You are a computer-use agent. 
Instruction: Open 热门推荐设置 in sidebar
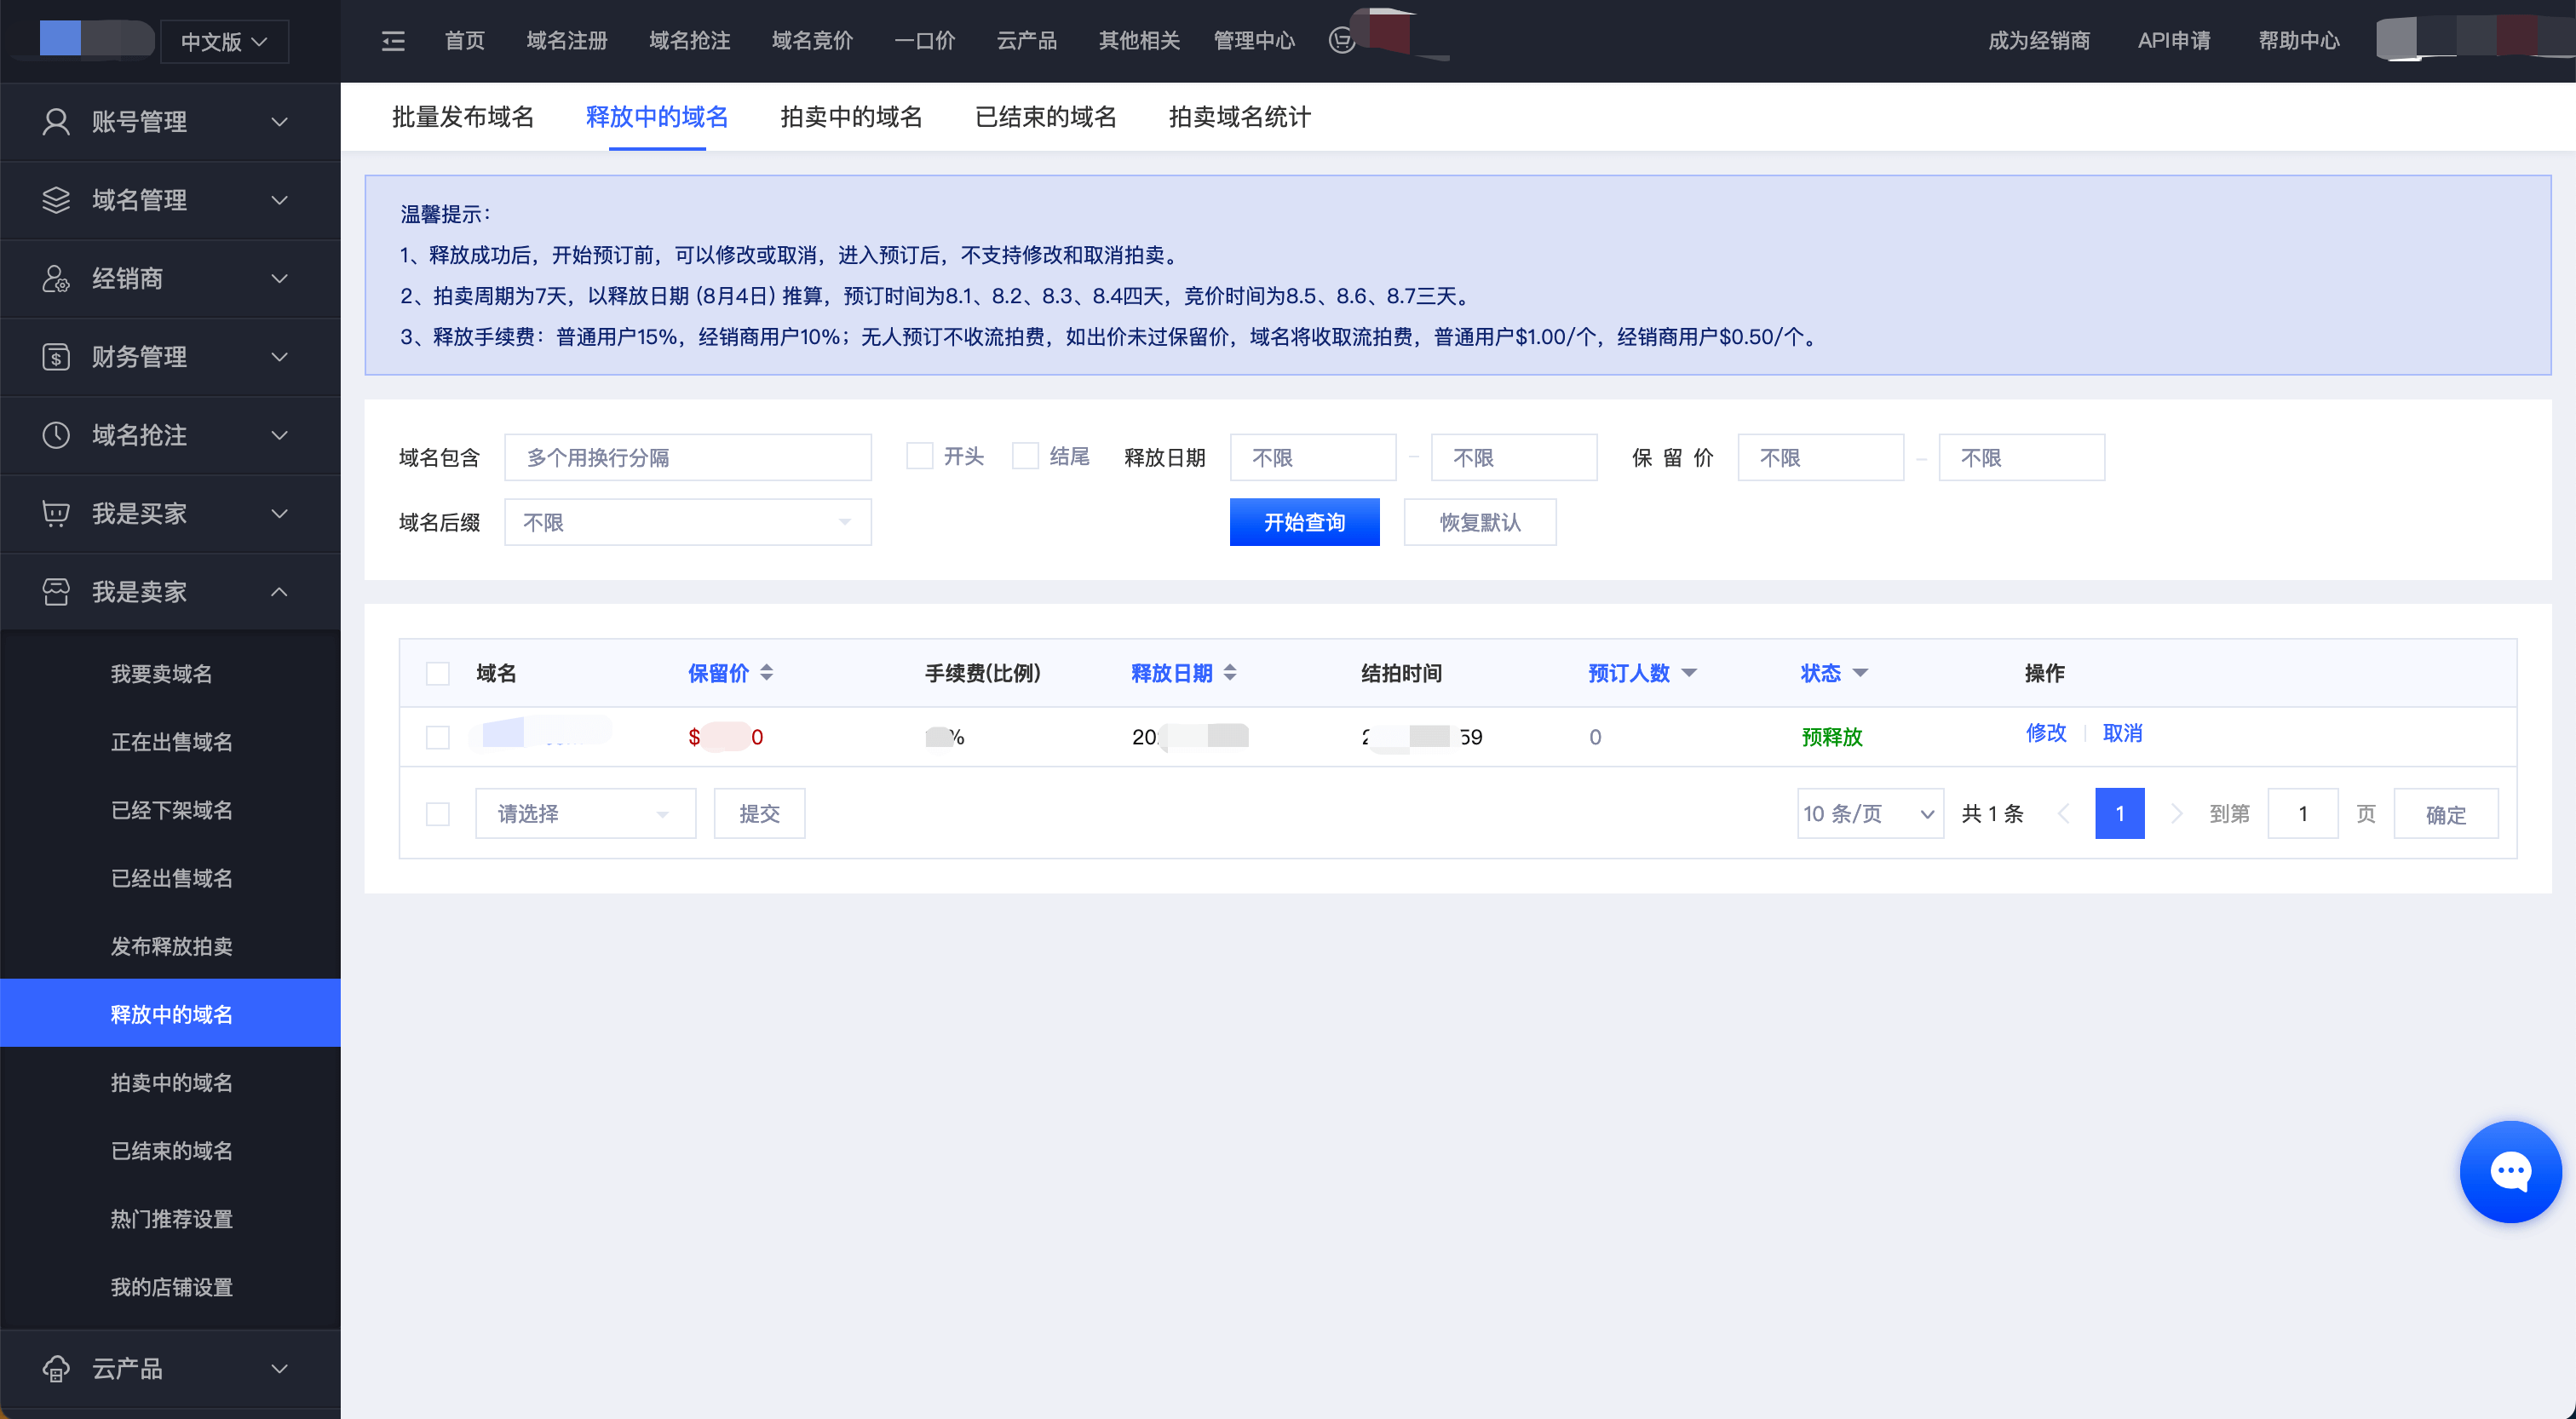point(171,1219)
